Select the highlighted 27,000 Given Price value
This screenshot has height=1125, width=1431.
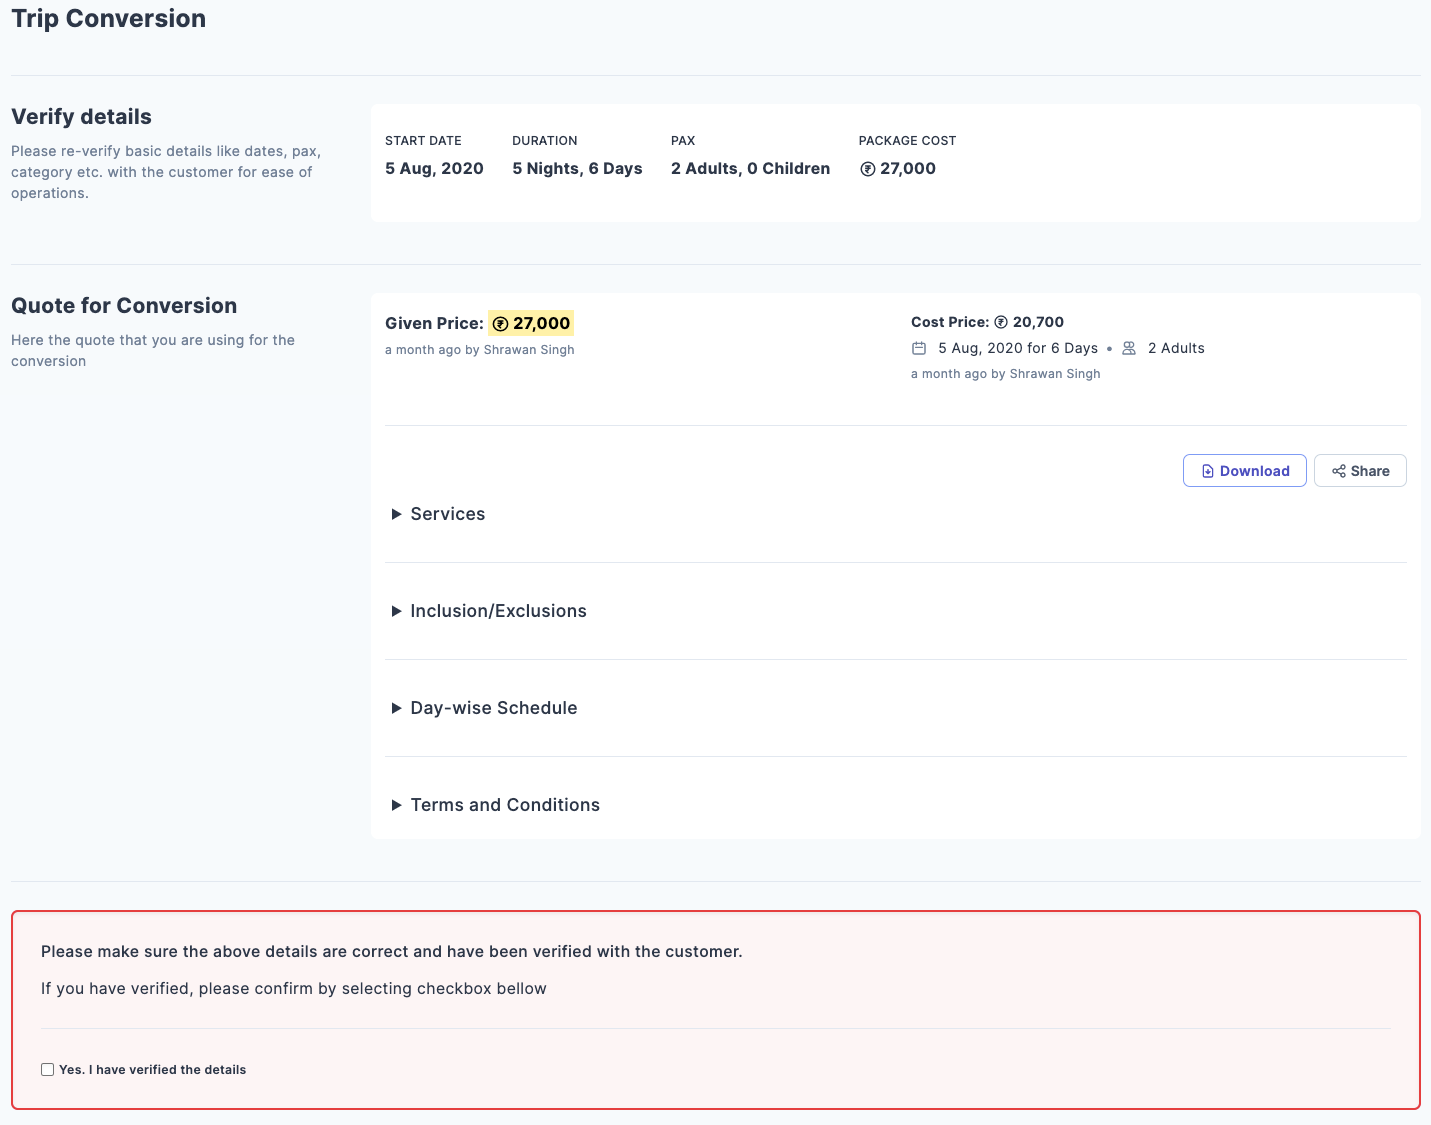[x=541, y=323]
